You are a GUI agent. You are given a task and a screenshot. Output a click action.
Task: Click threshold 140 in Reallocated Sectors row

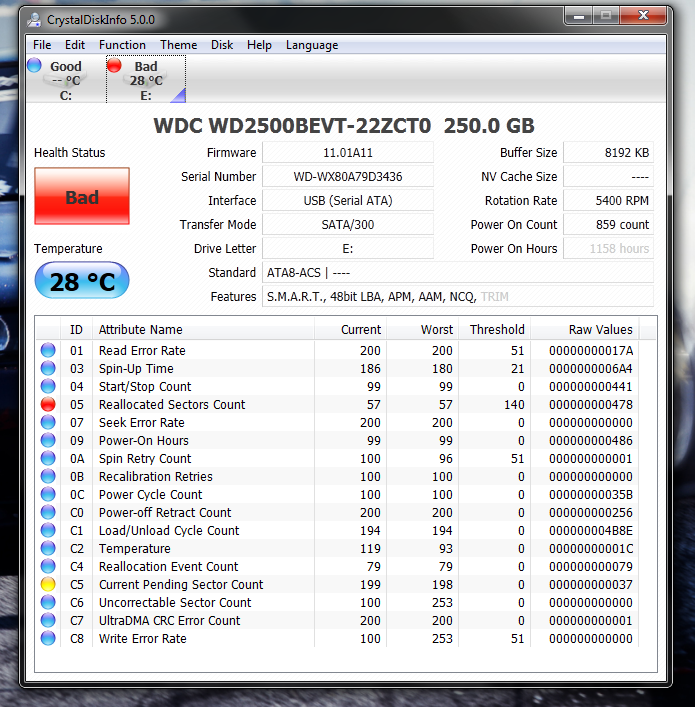tap(514, 404)
